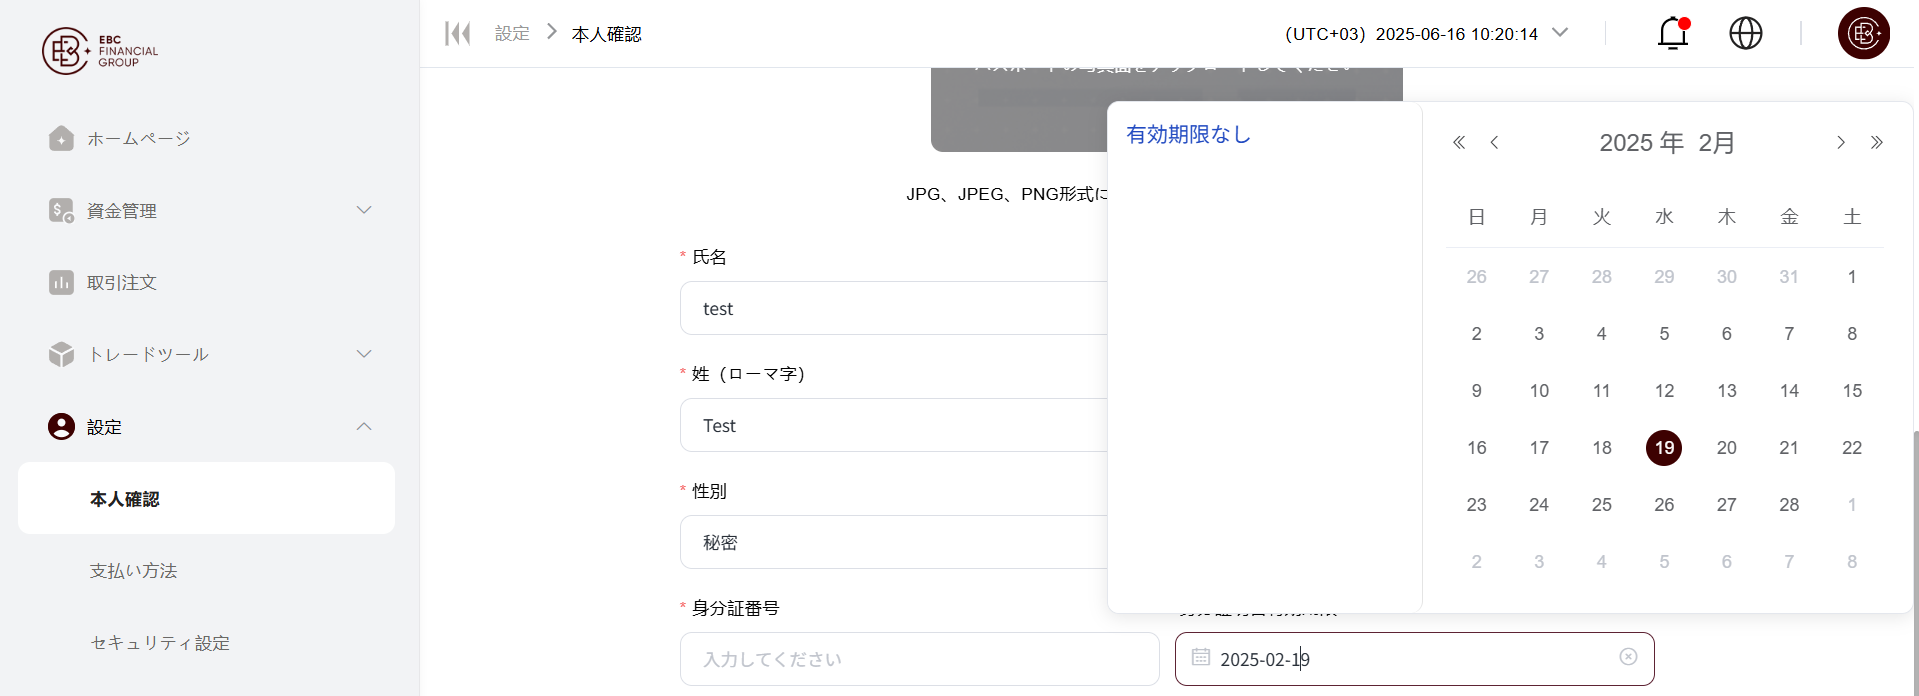Image resolution: width=1919 pixels, height=696 pixels.
Task: Jump to next year in calendar
Action: [x=1877, y=143]
